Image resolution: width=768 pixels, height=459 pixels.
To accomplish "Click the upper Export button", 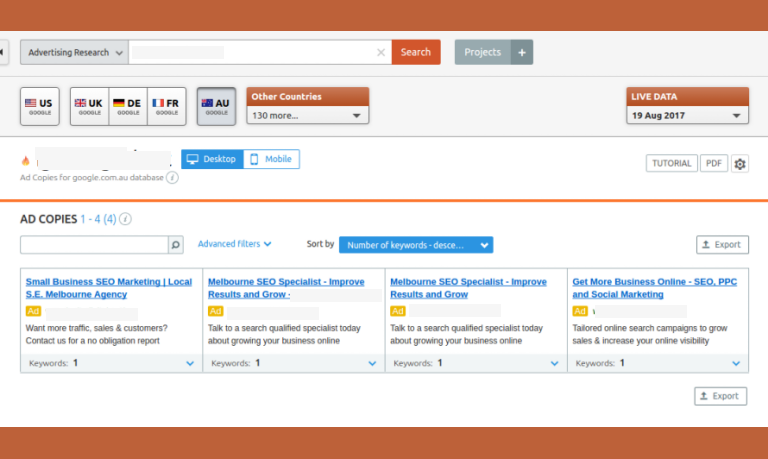I will (x=721, y=244).
